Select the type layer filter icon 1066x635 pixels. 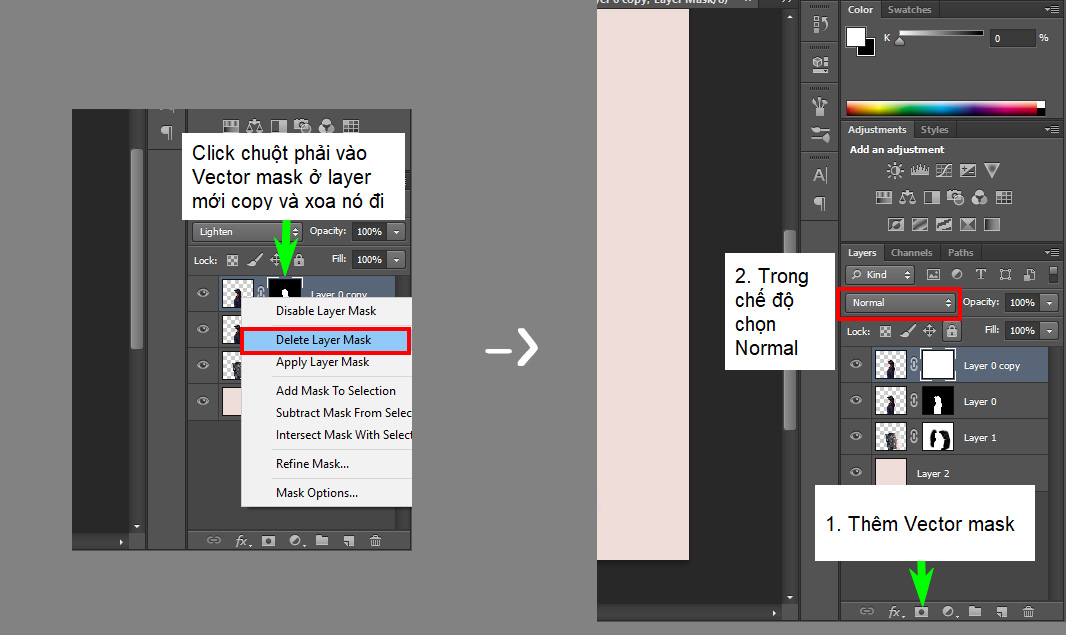coord(981,274)
